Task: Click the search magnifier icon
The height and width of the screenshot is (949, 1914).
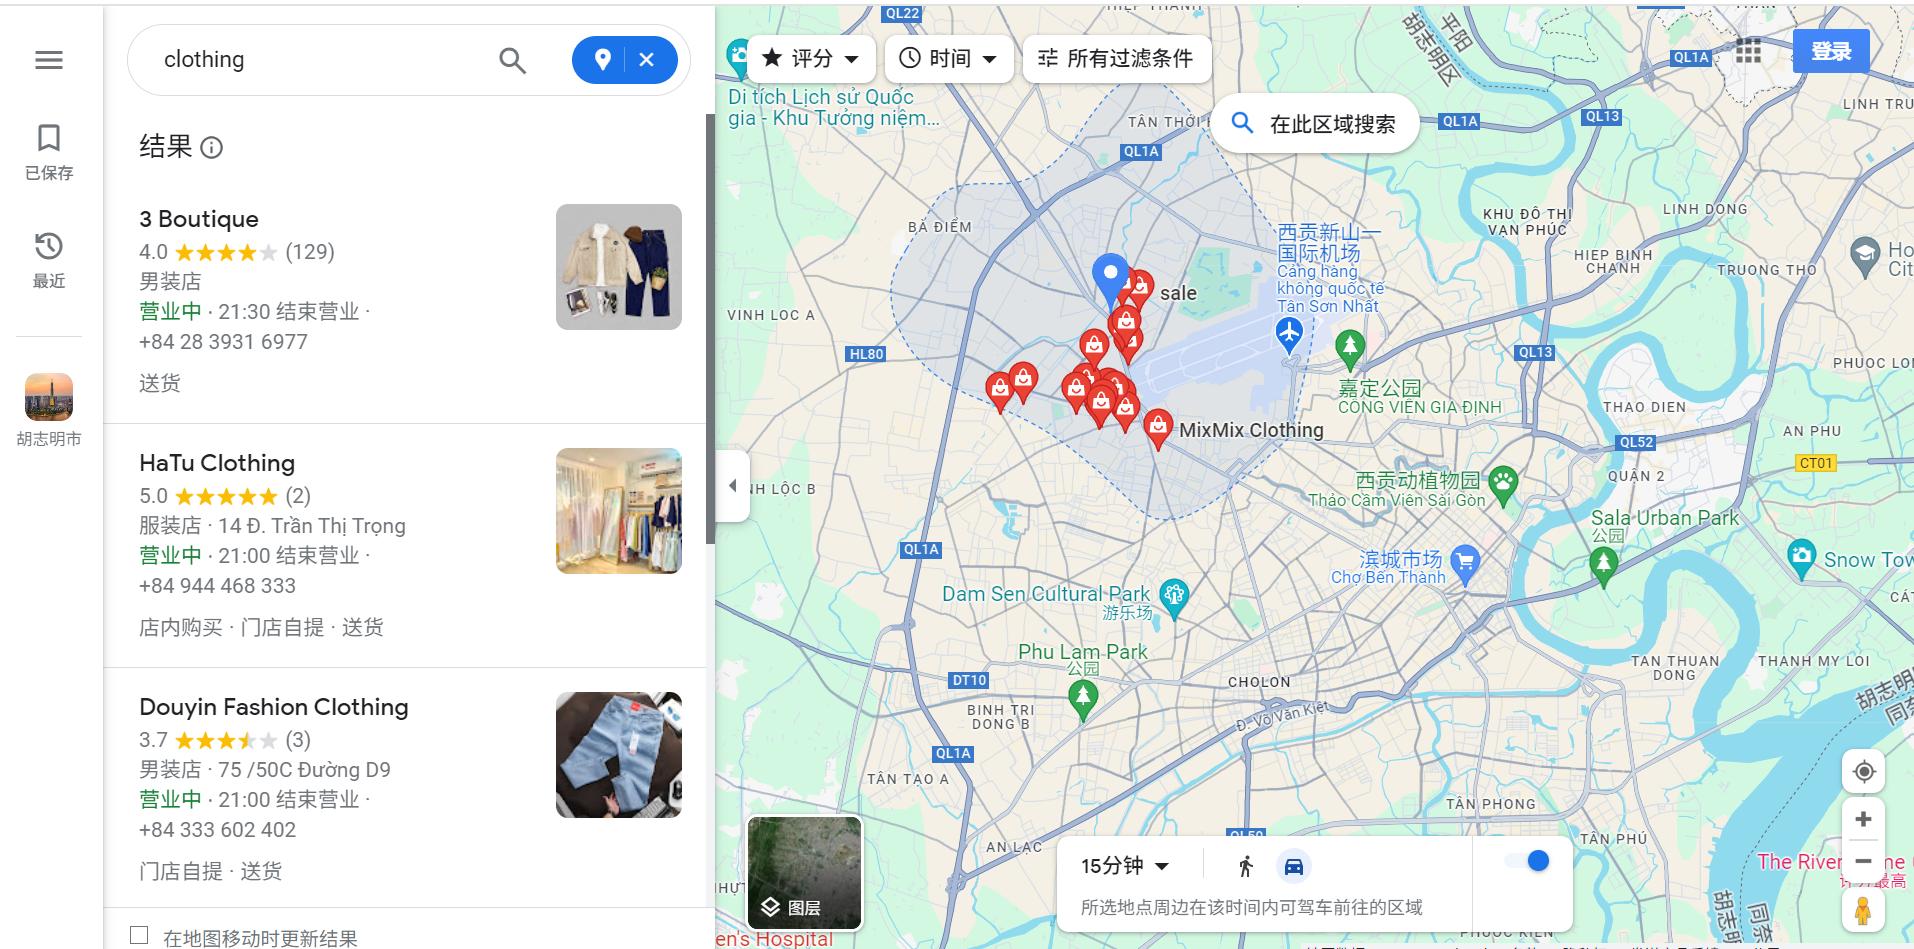Action: (x=512, y=60)
